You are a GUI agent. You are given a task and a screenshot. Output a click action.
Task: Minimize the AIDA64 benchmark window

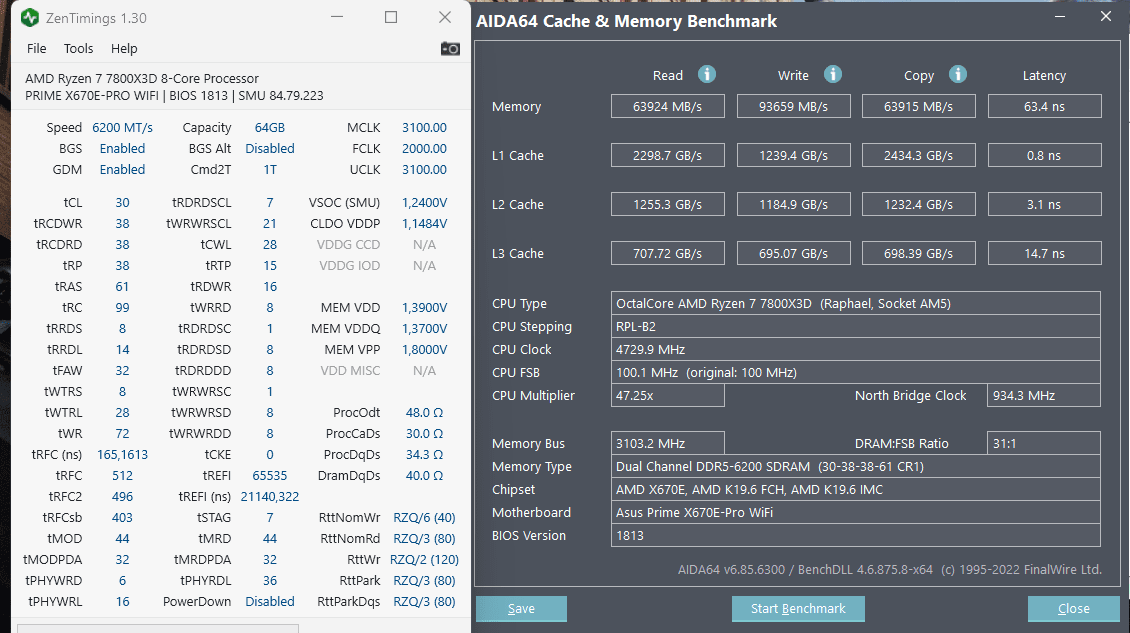coord(1061,17)
